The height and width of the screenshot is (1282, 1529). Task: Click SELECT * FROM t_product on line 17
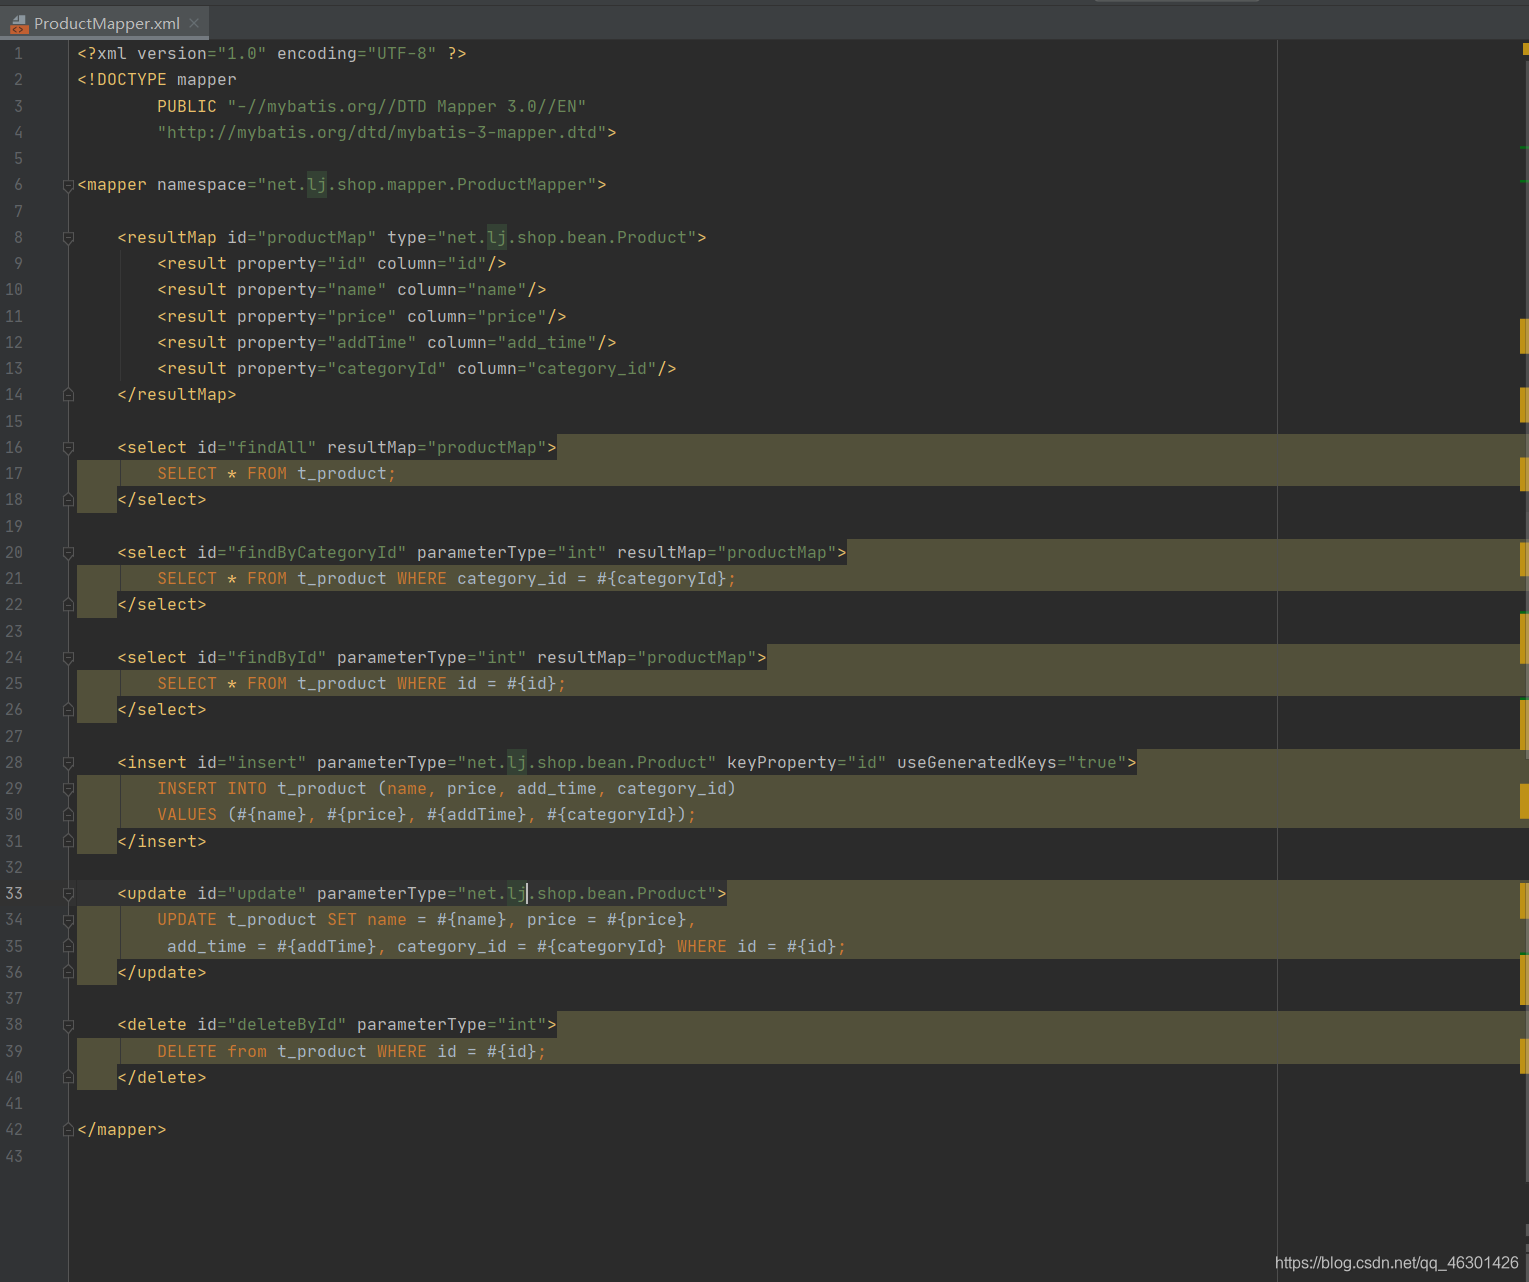(277, 474)
